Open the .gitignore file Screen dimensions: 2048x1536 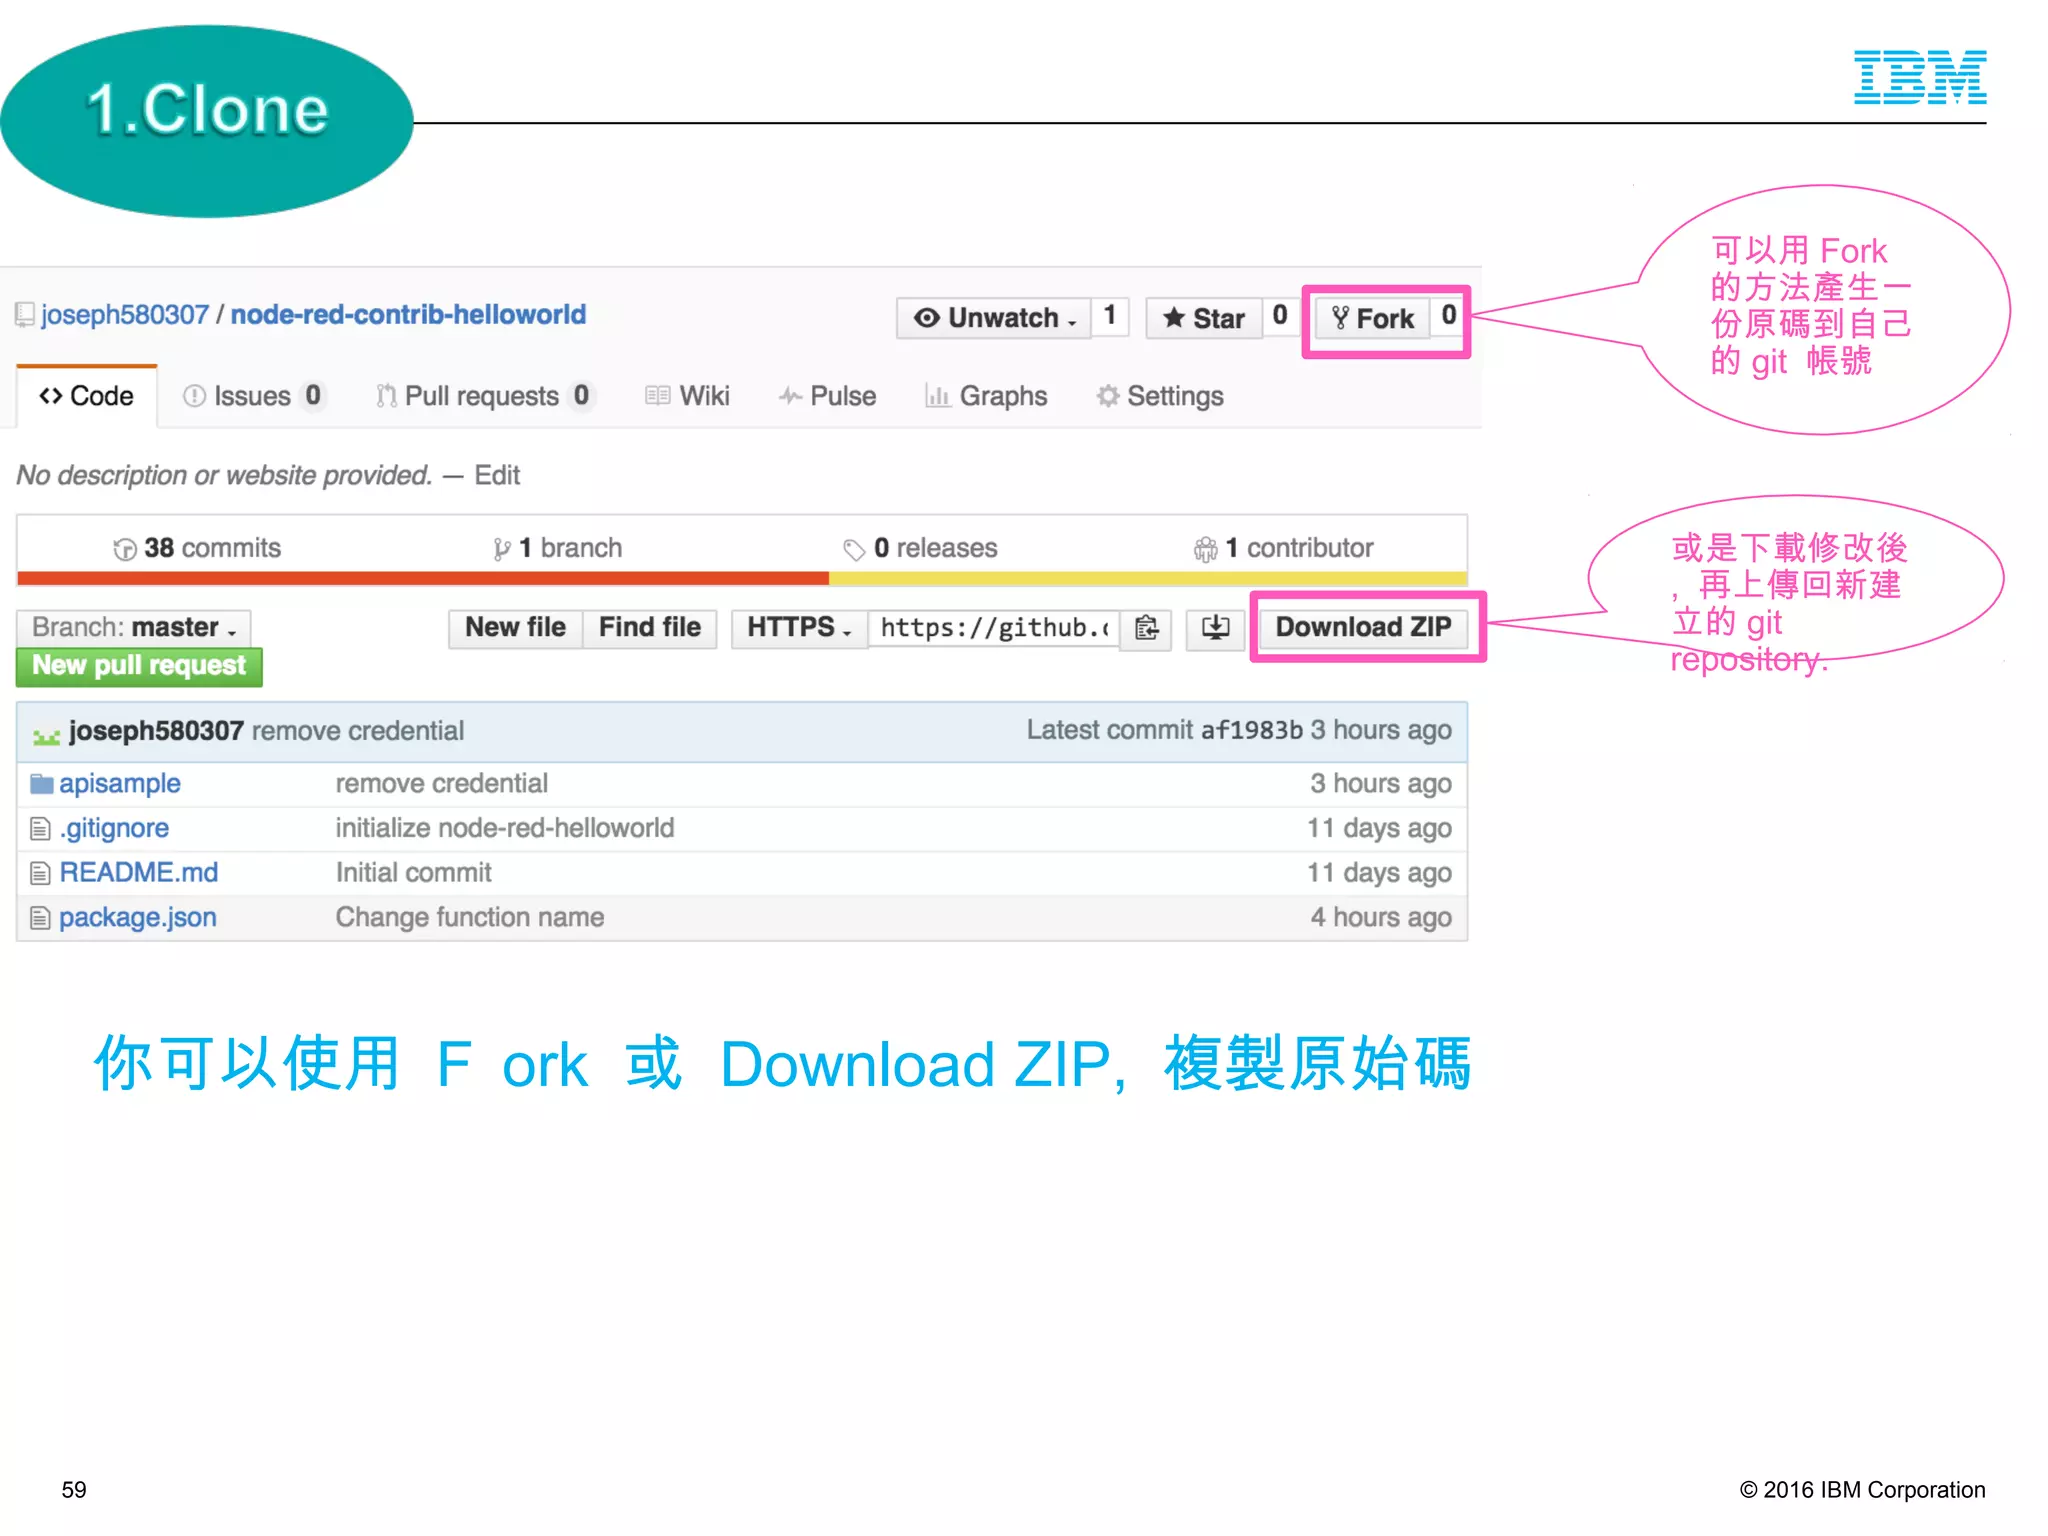coord(114,829)
